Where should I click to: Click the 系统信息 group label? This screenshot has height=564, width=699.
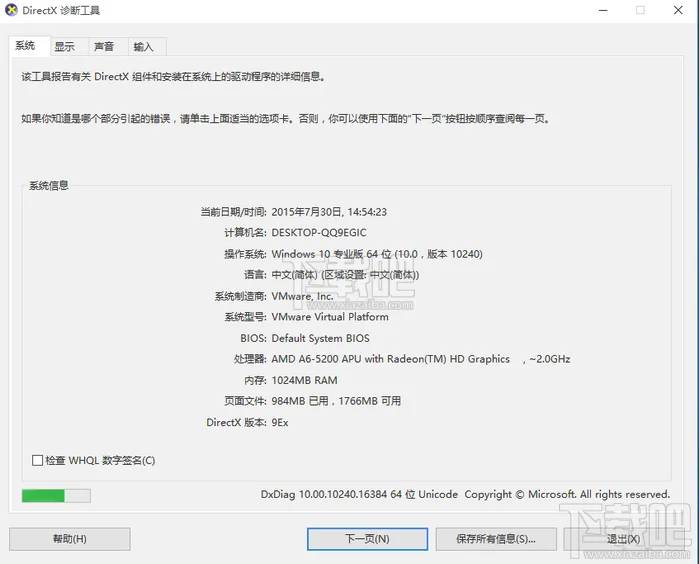point(49,185)
